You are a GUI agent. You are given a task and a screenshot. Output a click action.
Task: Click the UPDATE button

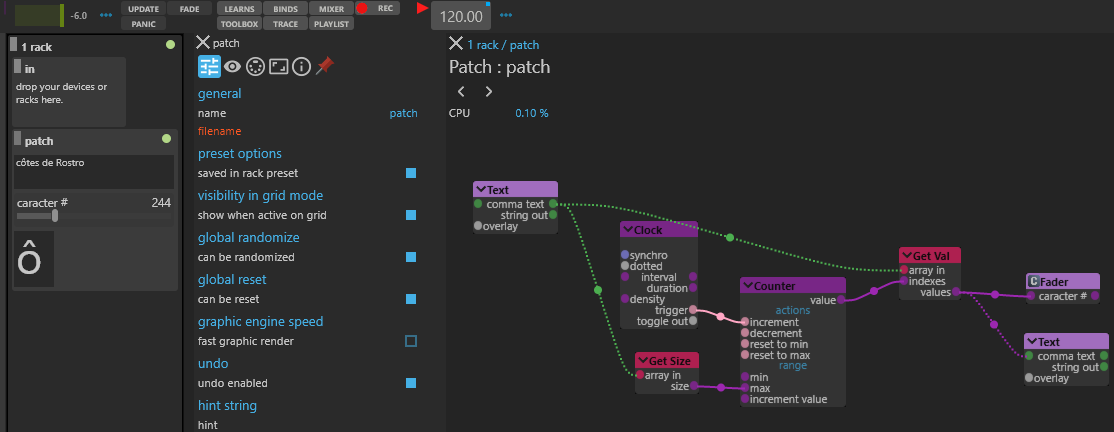[144, 8]
